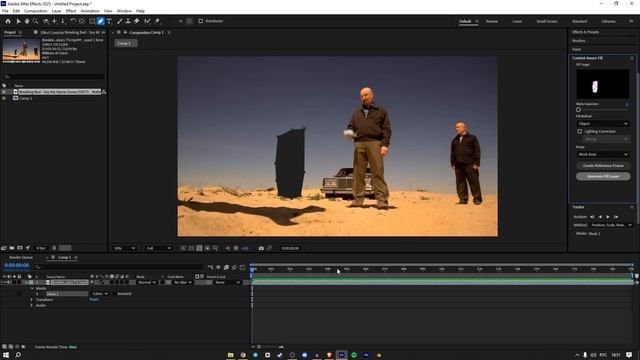
Task: Open the Composition menu
Action: (36, 11)
